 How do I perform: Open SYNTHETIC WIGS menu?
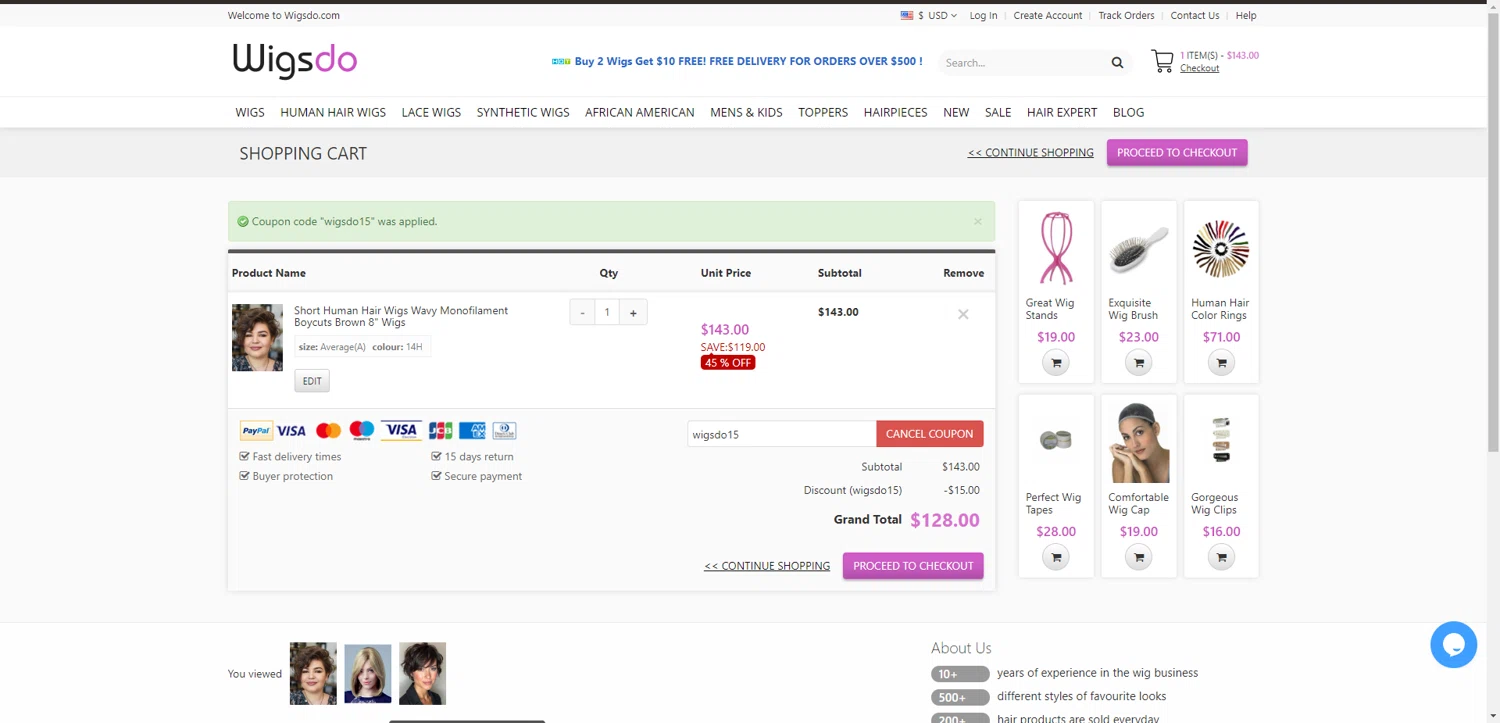(x=523, y=112)
